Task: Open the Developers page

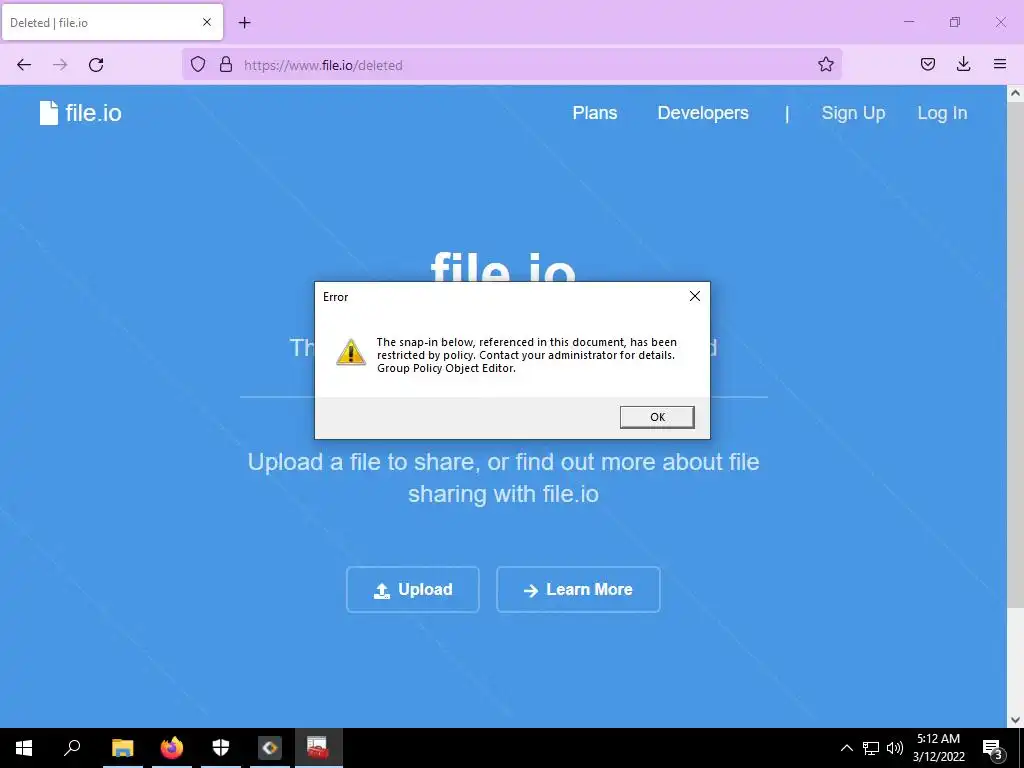Action: 703,113
